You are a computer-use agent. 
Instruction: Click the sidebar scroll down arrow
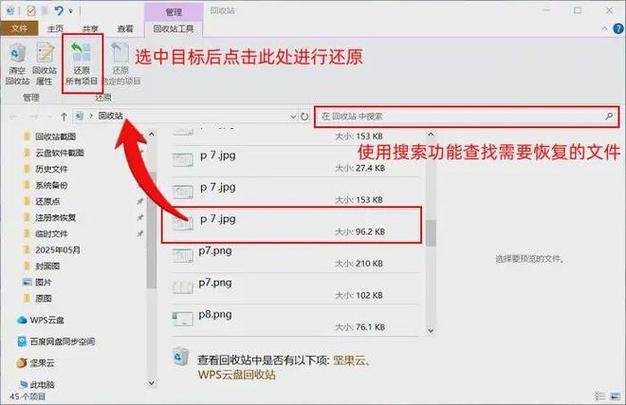tap(151, 383)
